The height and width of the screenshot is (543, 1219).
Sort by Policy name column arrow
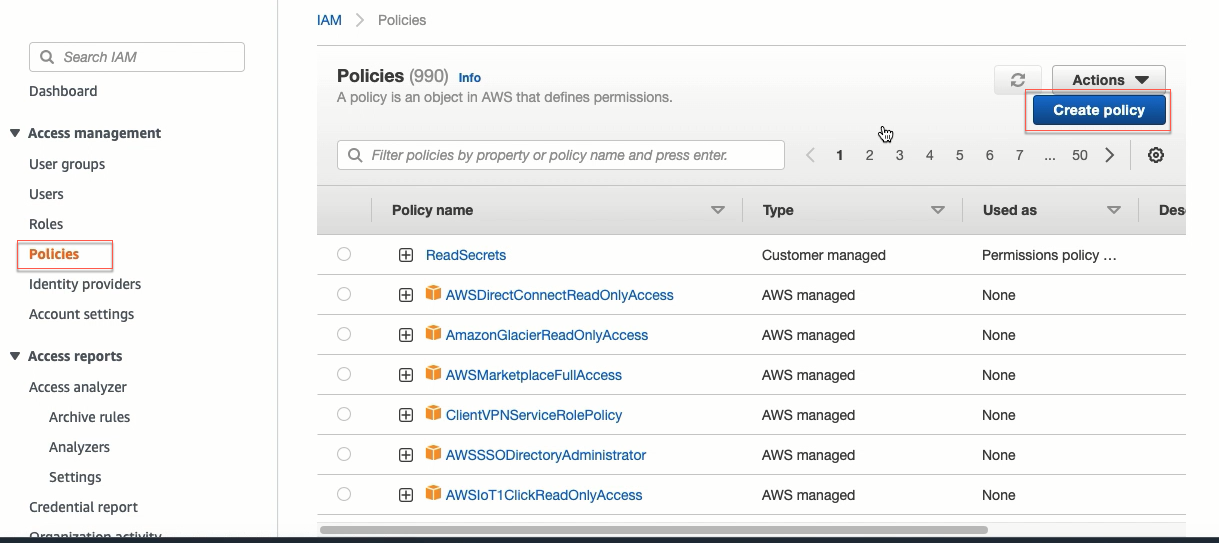(x=717, y=210)
